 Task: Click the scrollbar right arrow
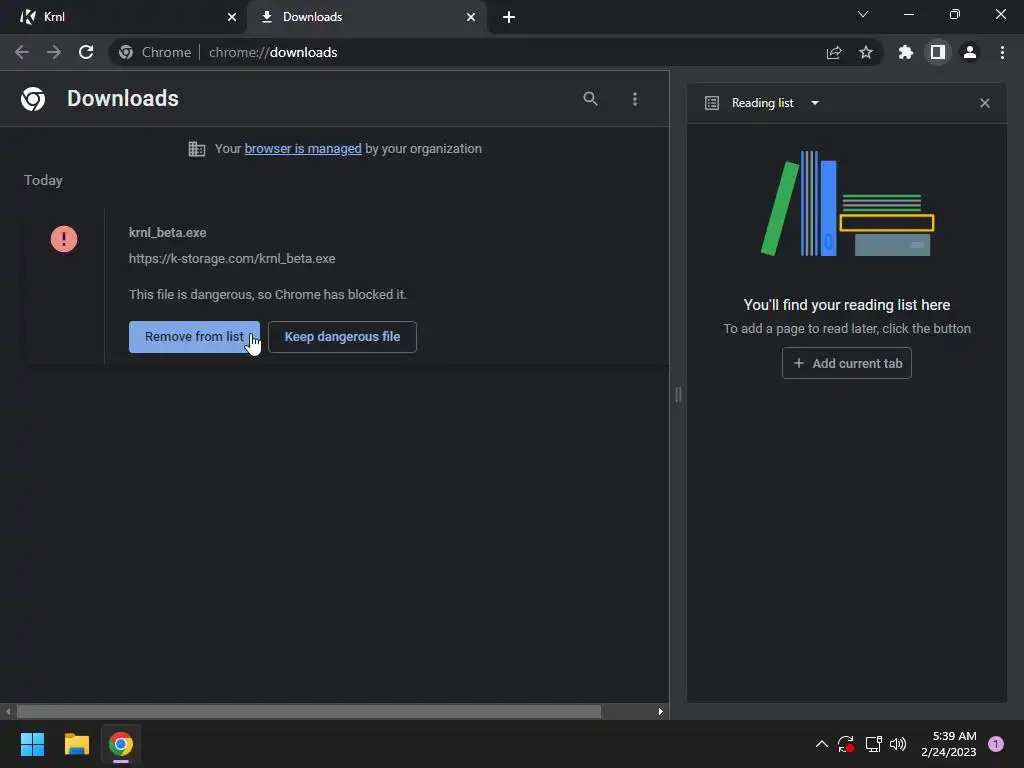(660, 711)
